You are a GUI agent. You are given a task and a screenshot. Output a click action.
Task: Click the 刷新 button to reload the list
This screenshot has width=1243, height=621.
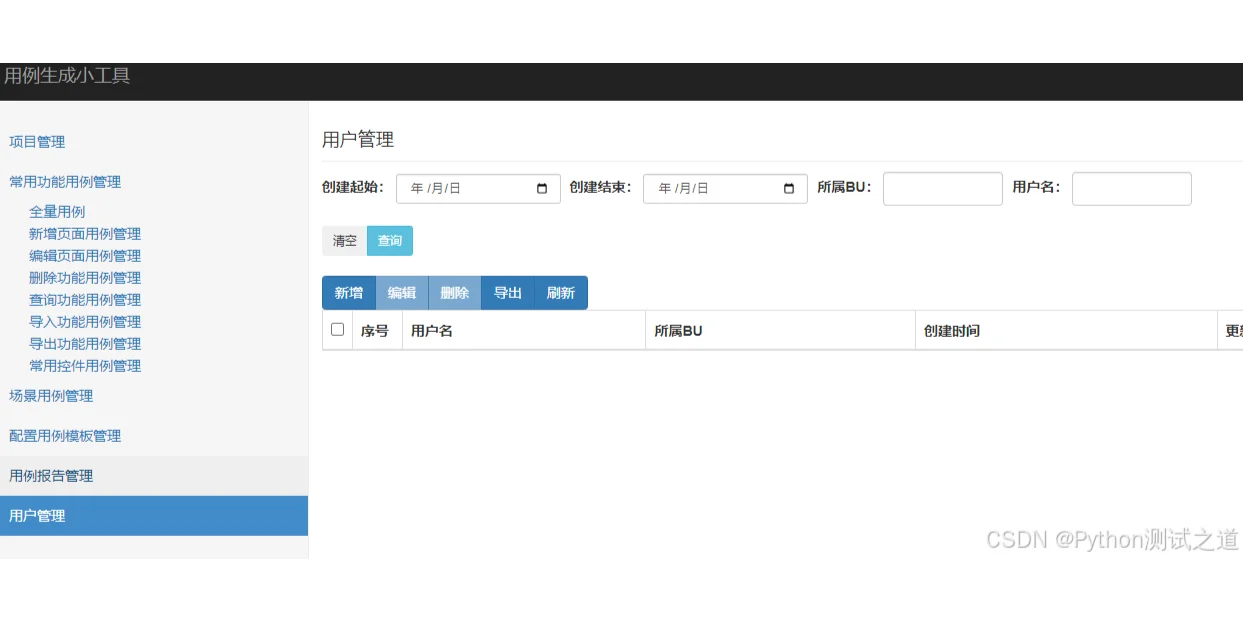tap(560, 292)
